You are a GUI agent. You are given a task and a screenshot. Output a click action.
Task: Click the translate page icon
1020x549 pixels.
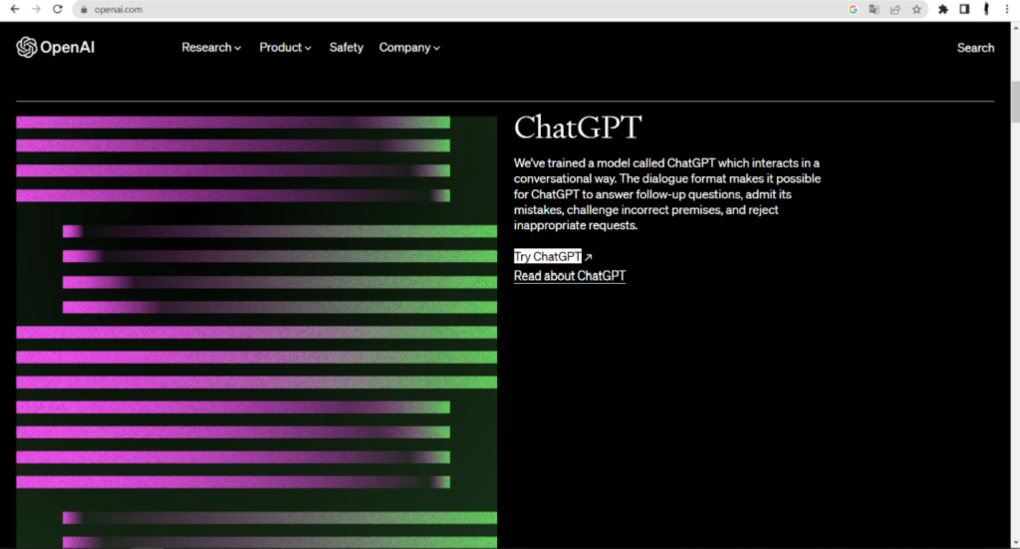tap(874, 9)
